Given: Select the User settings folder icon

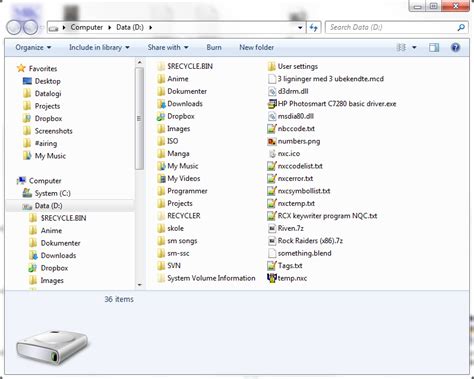Looking at the screenshot, I should [272, 66].
